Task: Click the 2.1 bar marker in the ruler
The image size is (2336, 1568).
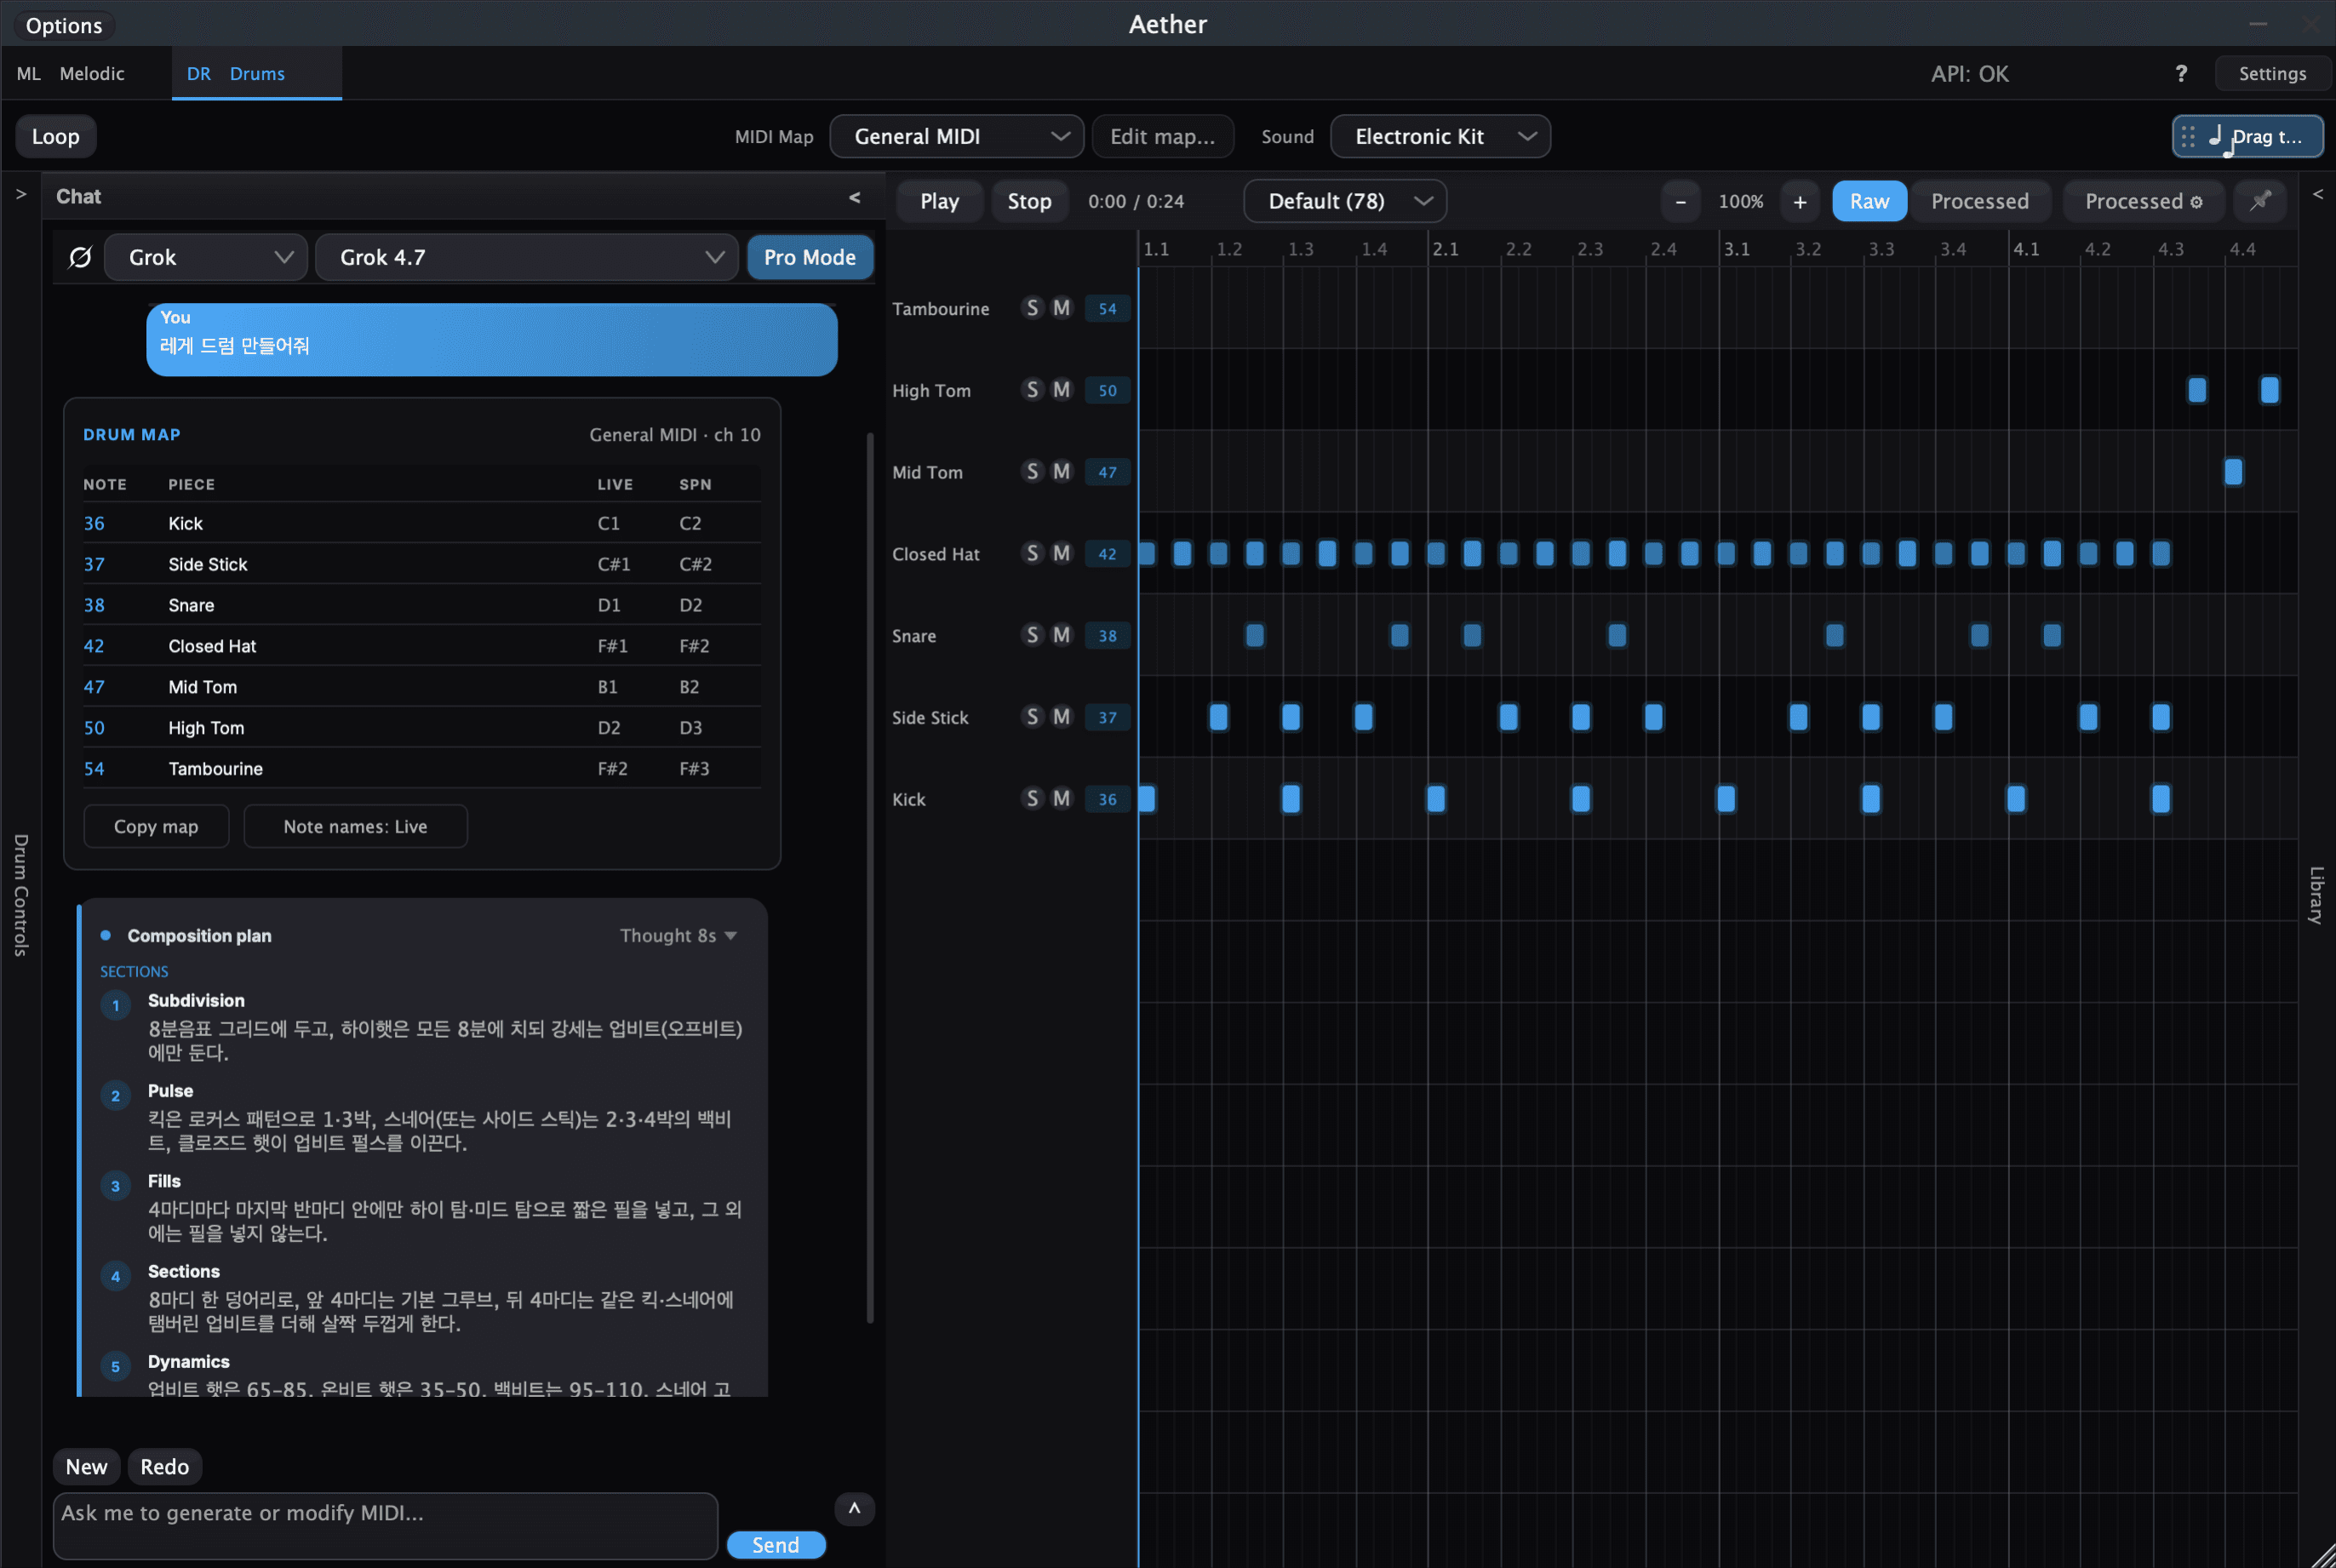Action: pyautogui.click(x=1445, y=249)
